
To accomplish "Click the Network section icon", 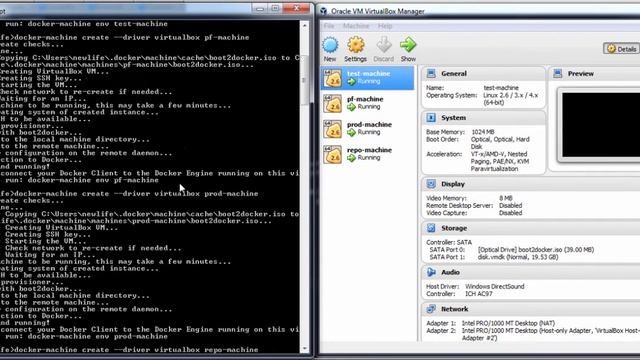I will [431, 309].
